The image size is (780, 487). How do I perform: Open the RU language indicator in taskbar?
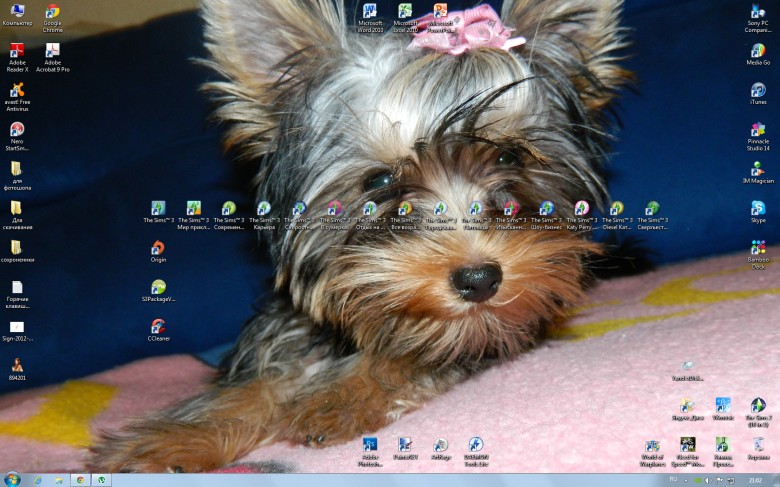tap(672, 480)
